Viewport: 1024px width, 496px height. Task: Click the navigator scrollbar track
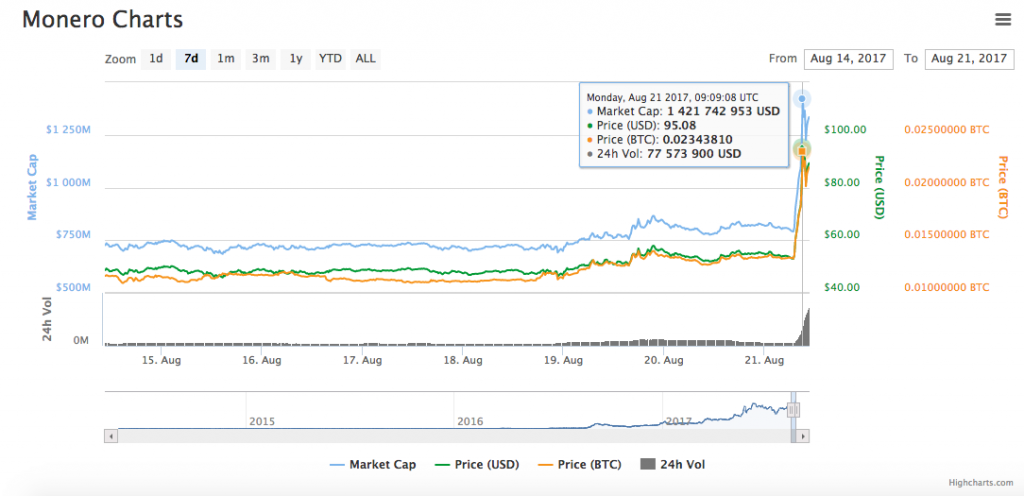[x=450, y=436]
